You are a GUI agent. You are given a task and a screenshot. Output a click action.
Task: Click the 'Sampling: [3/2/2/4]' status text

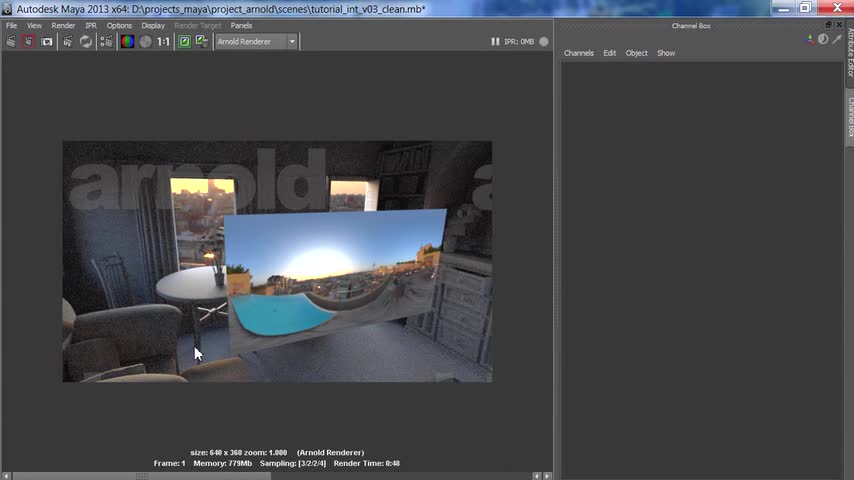pyautogui.click(x=293, y=463)
